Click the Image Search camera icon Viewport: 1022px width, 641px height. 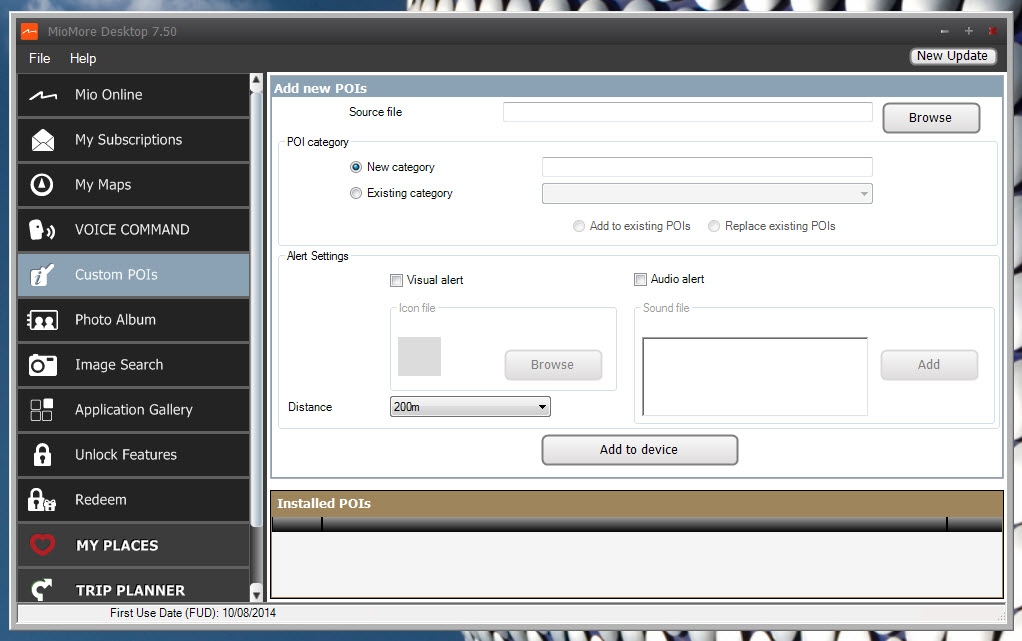point(42,365)
